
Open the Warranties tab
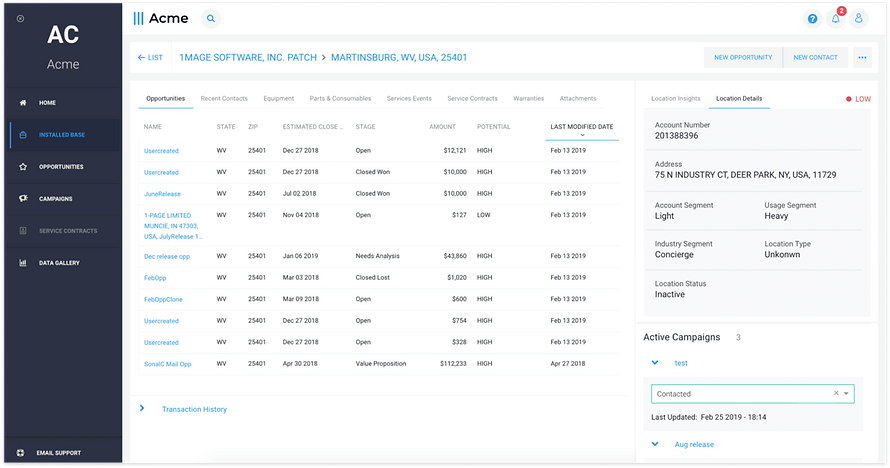point(528,99)
